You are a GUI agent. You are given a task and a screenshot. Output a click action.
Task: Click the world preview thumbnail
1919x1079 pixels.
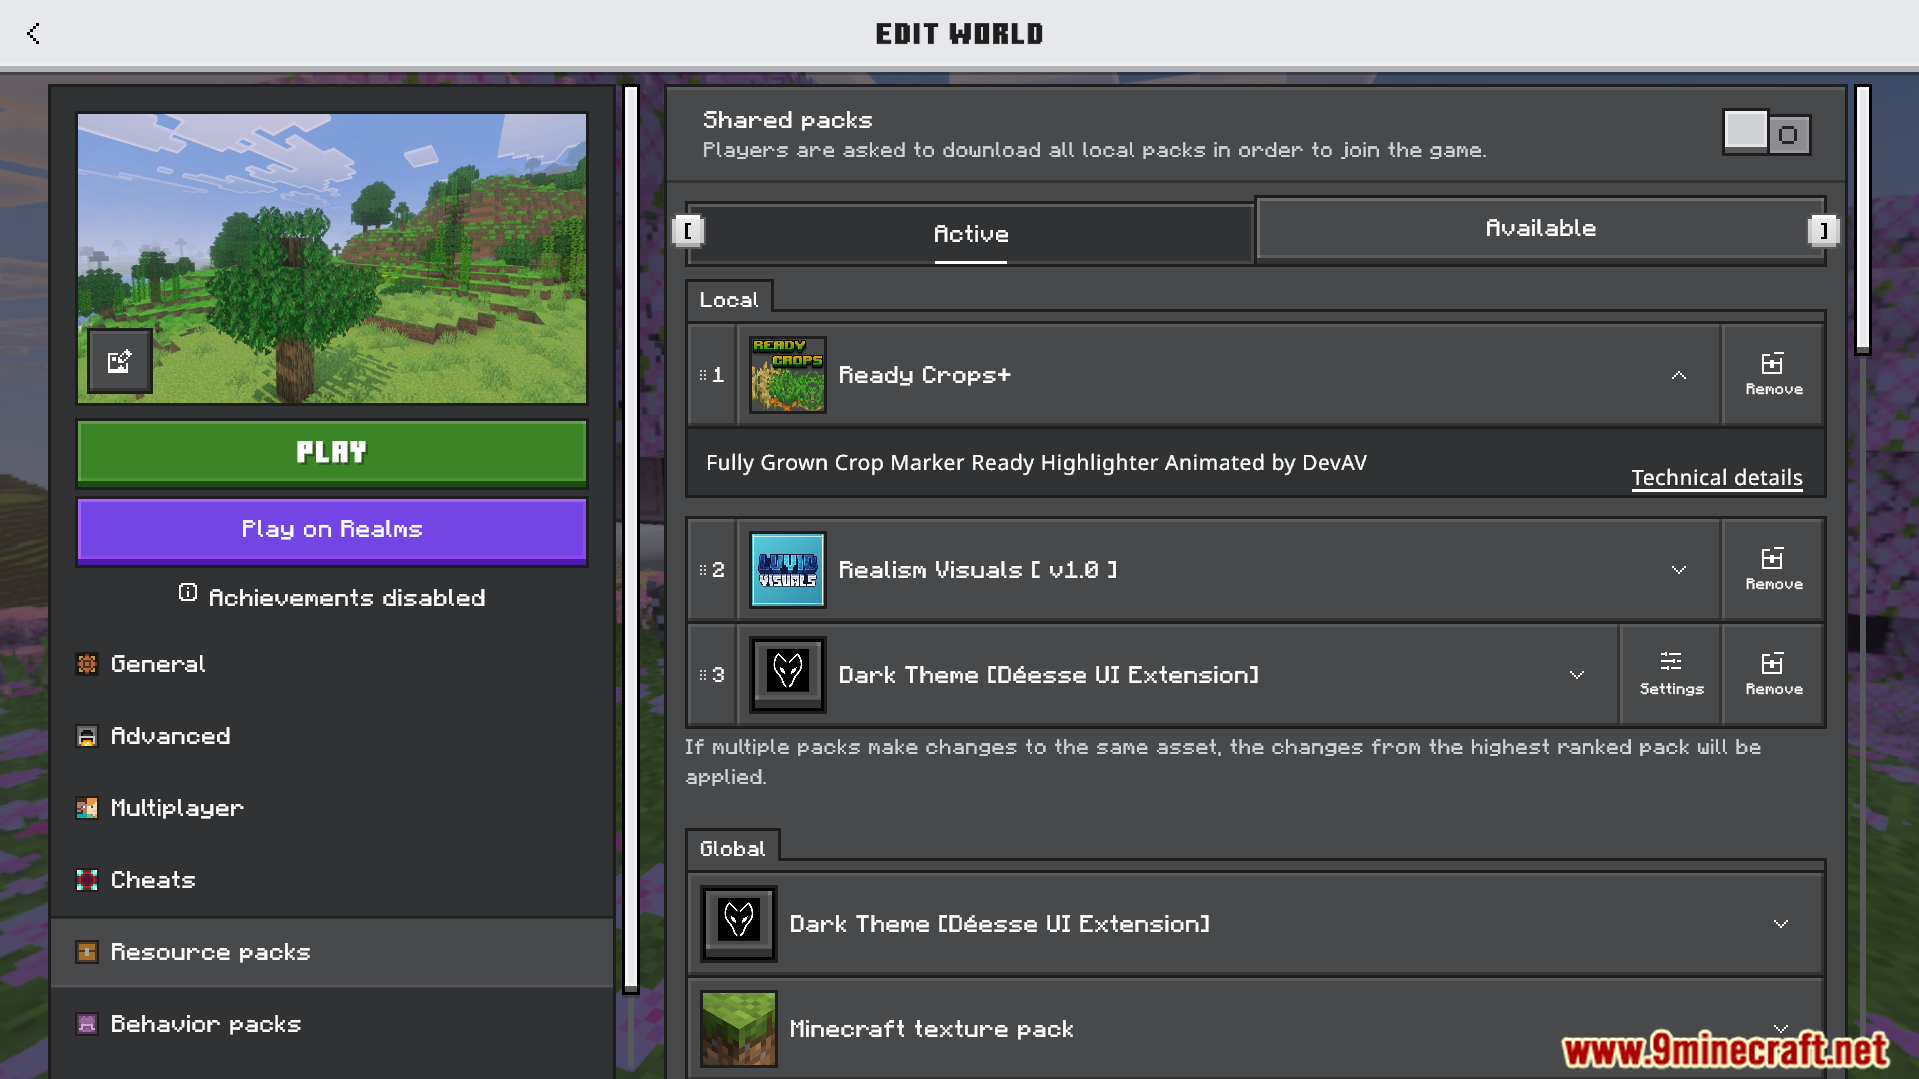tap(332, 259)
